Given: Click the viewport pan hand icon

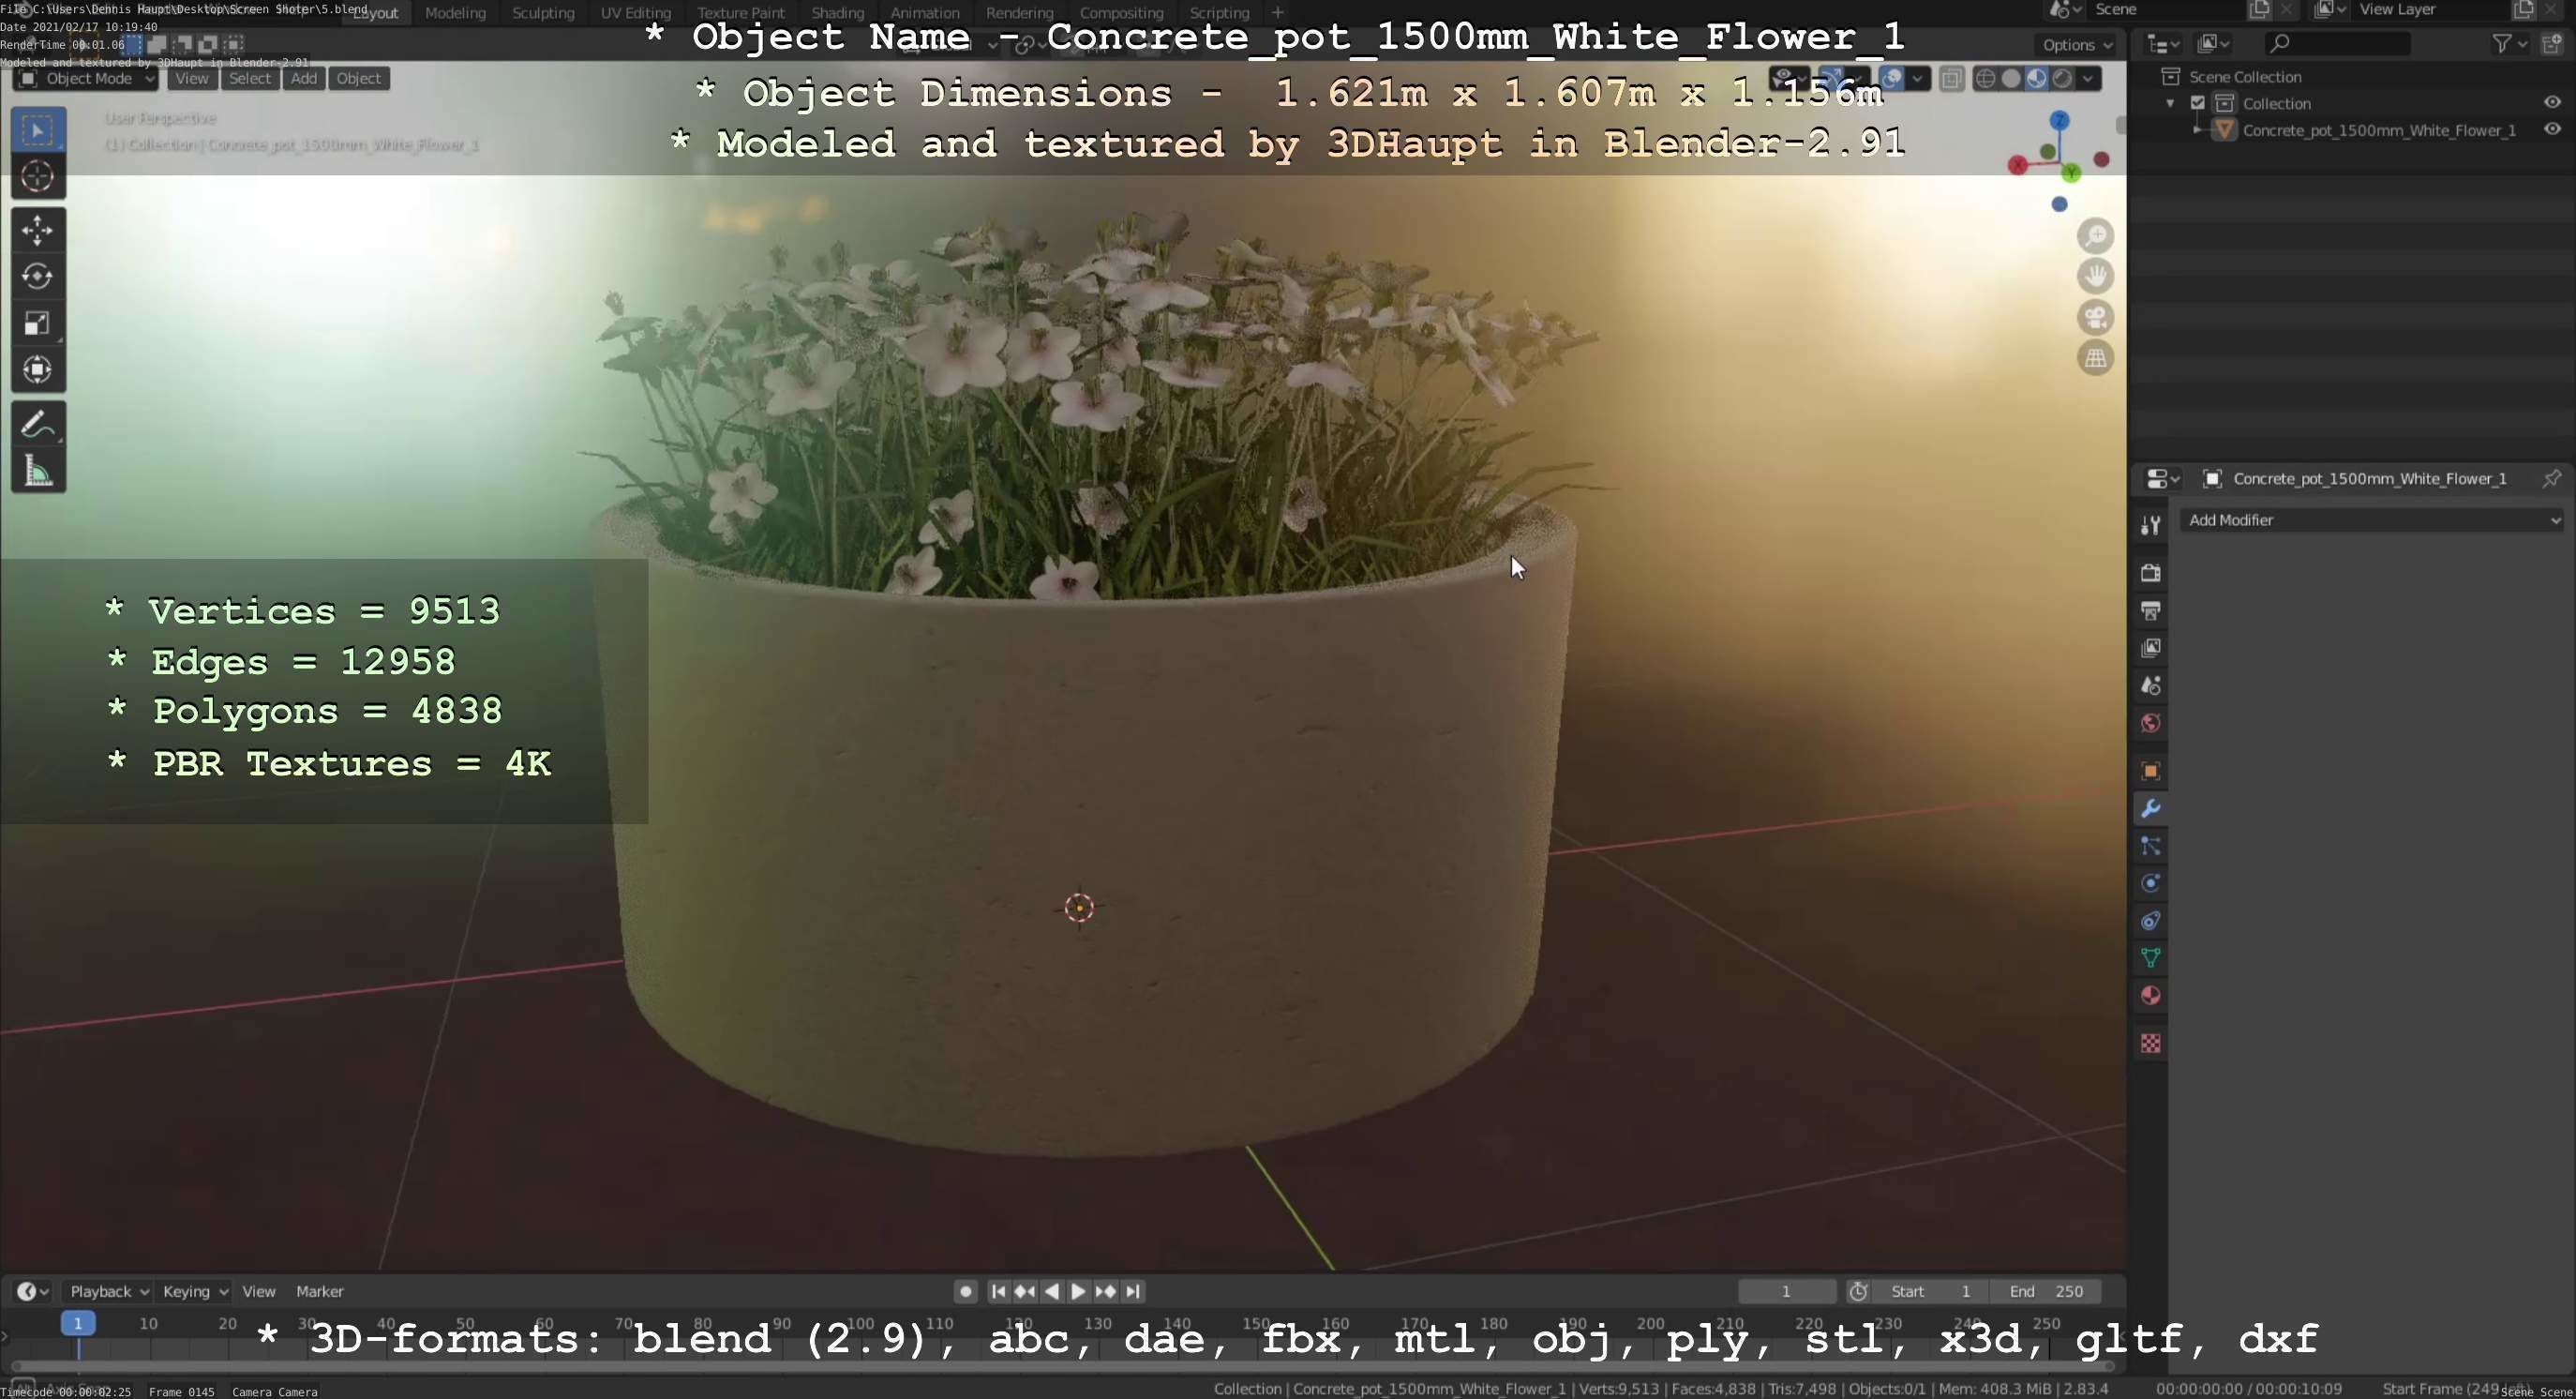Looking at the screenshot, I should 2095,276.
